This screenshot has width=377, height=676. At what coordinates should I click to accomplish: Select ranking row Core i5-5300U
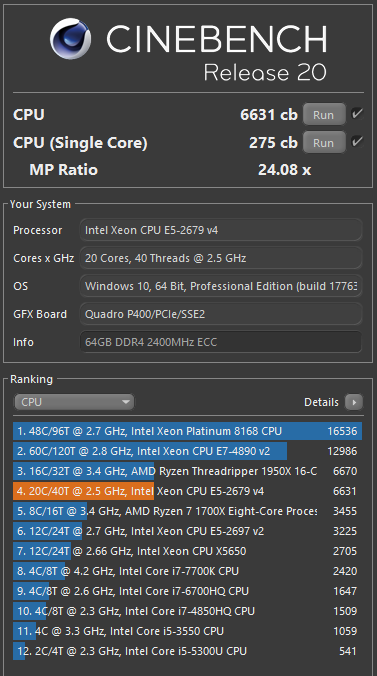click(187, 651)
